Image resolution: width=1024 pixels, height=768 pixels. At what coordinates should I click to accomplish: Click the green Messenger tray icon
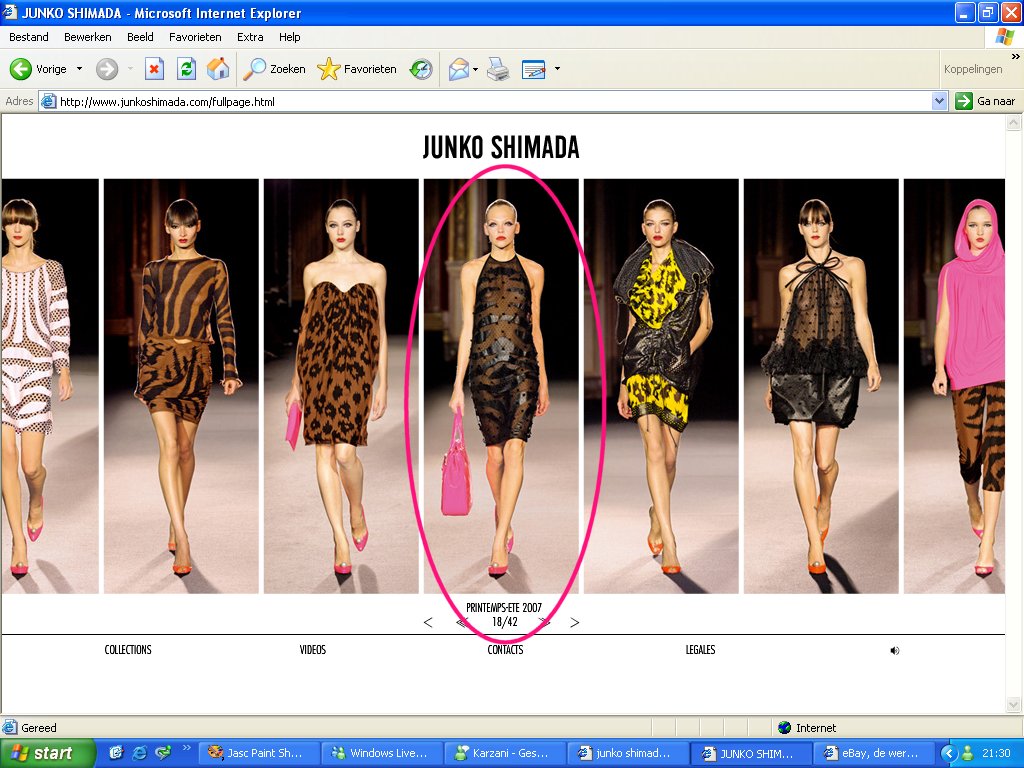pyautogui.click(x=968, y=753)
